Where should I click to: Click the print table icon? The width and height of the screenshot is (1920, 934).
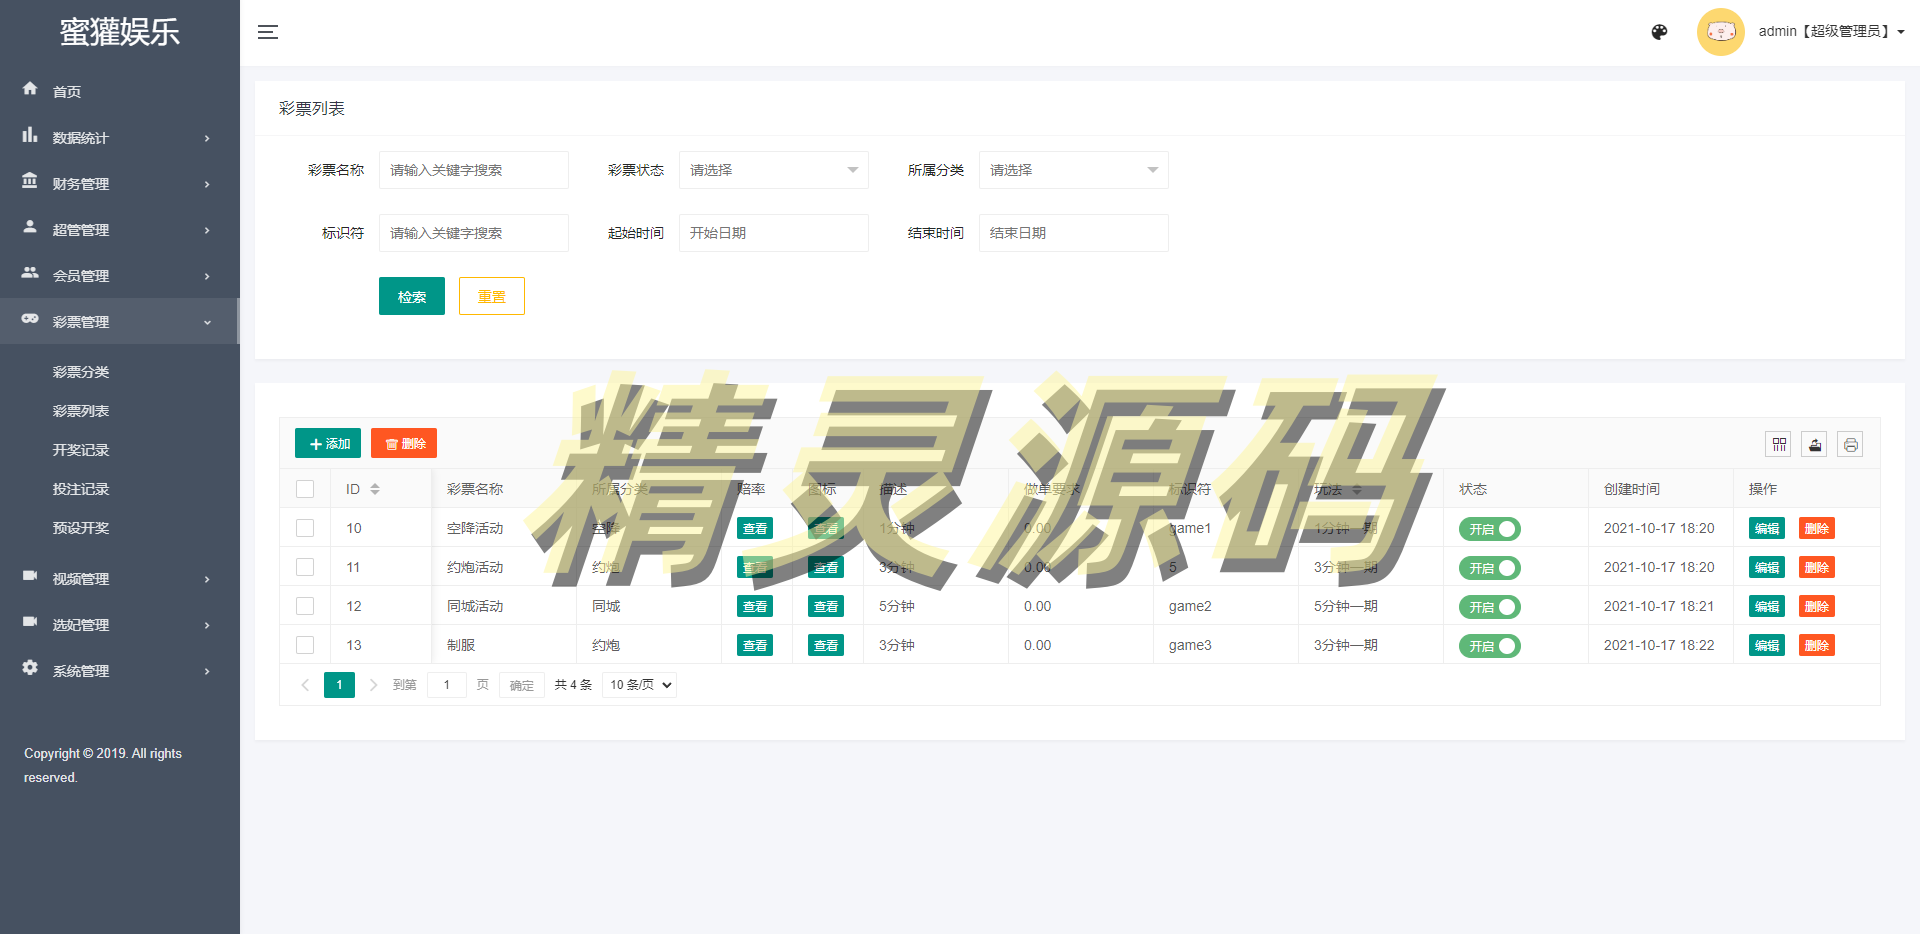[1850, 445]
